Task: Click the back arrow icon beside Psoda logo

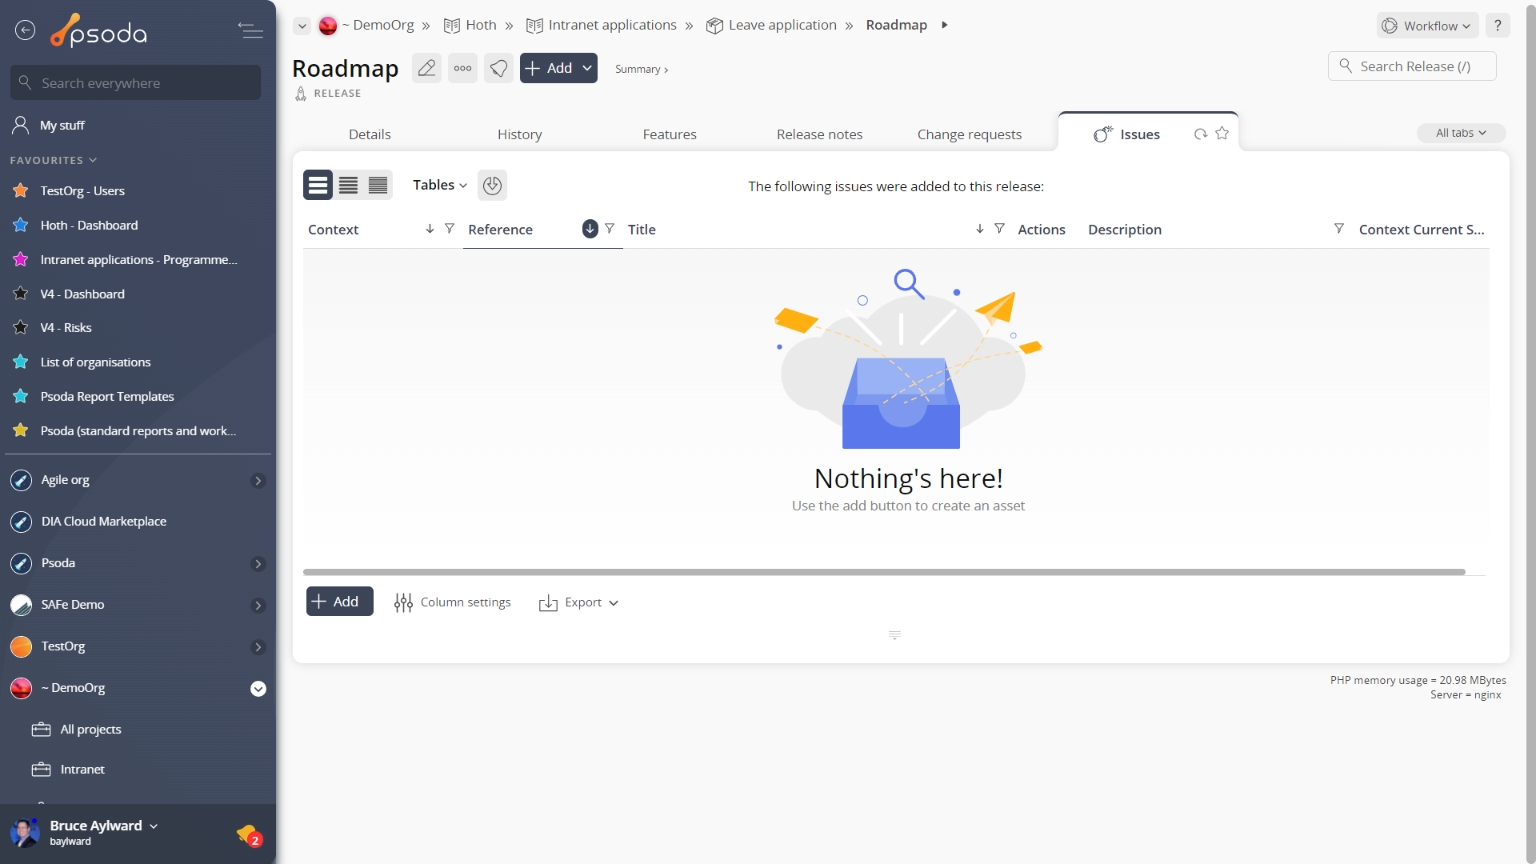Action: point(25,31)
